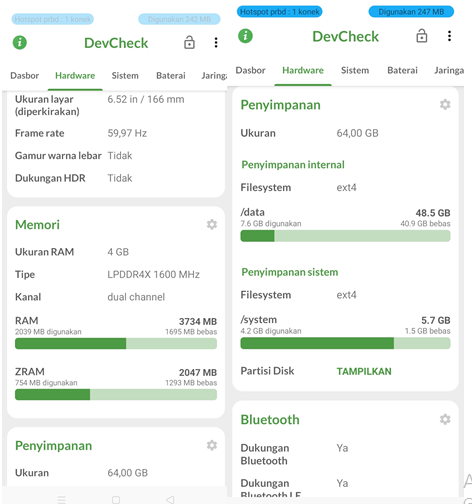Open overflow menu in left DevCheck screen

click(x=216, y=42)
